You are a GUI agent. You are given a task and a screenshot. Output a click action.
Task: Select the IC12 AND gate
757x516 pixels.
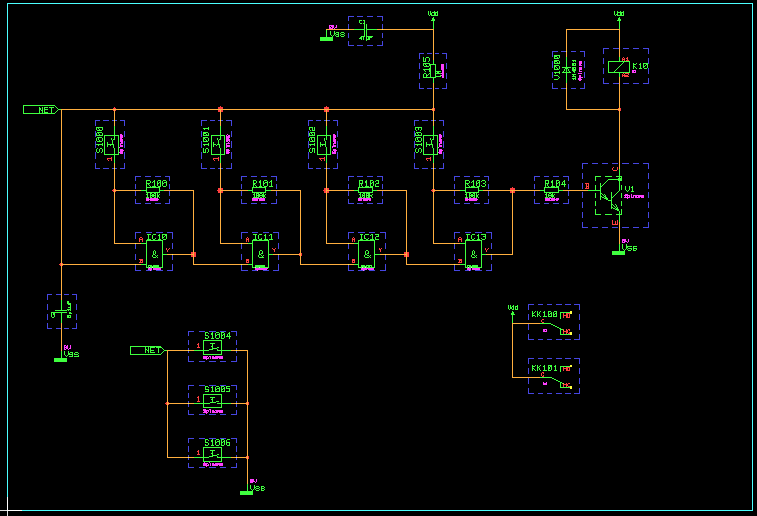(x=368, y=252)
